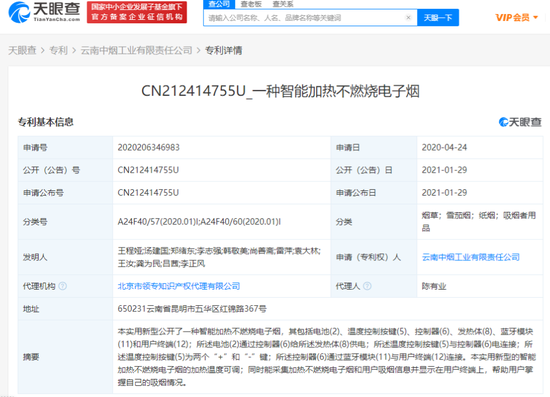Viewport: 550px width, 397px height.
Task: Click 专利详情 breadcrumb text
Action: point(223,51)
